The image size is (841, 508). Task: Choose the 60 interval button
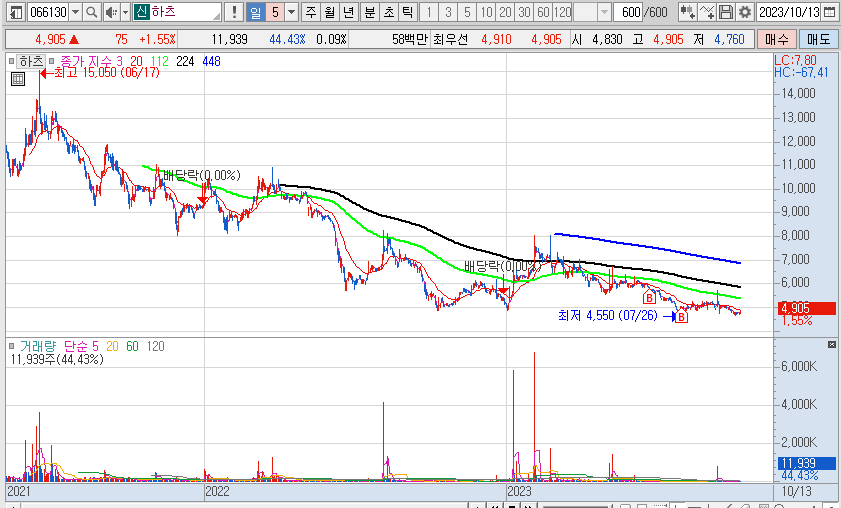point(543,12)
